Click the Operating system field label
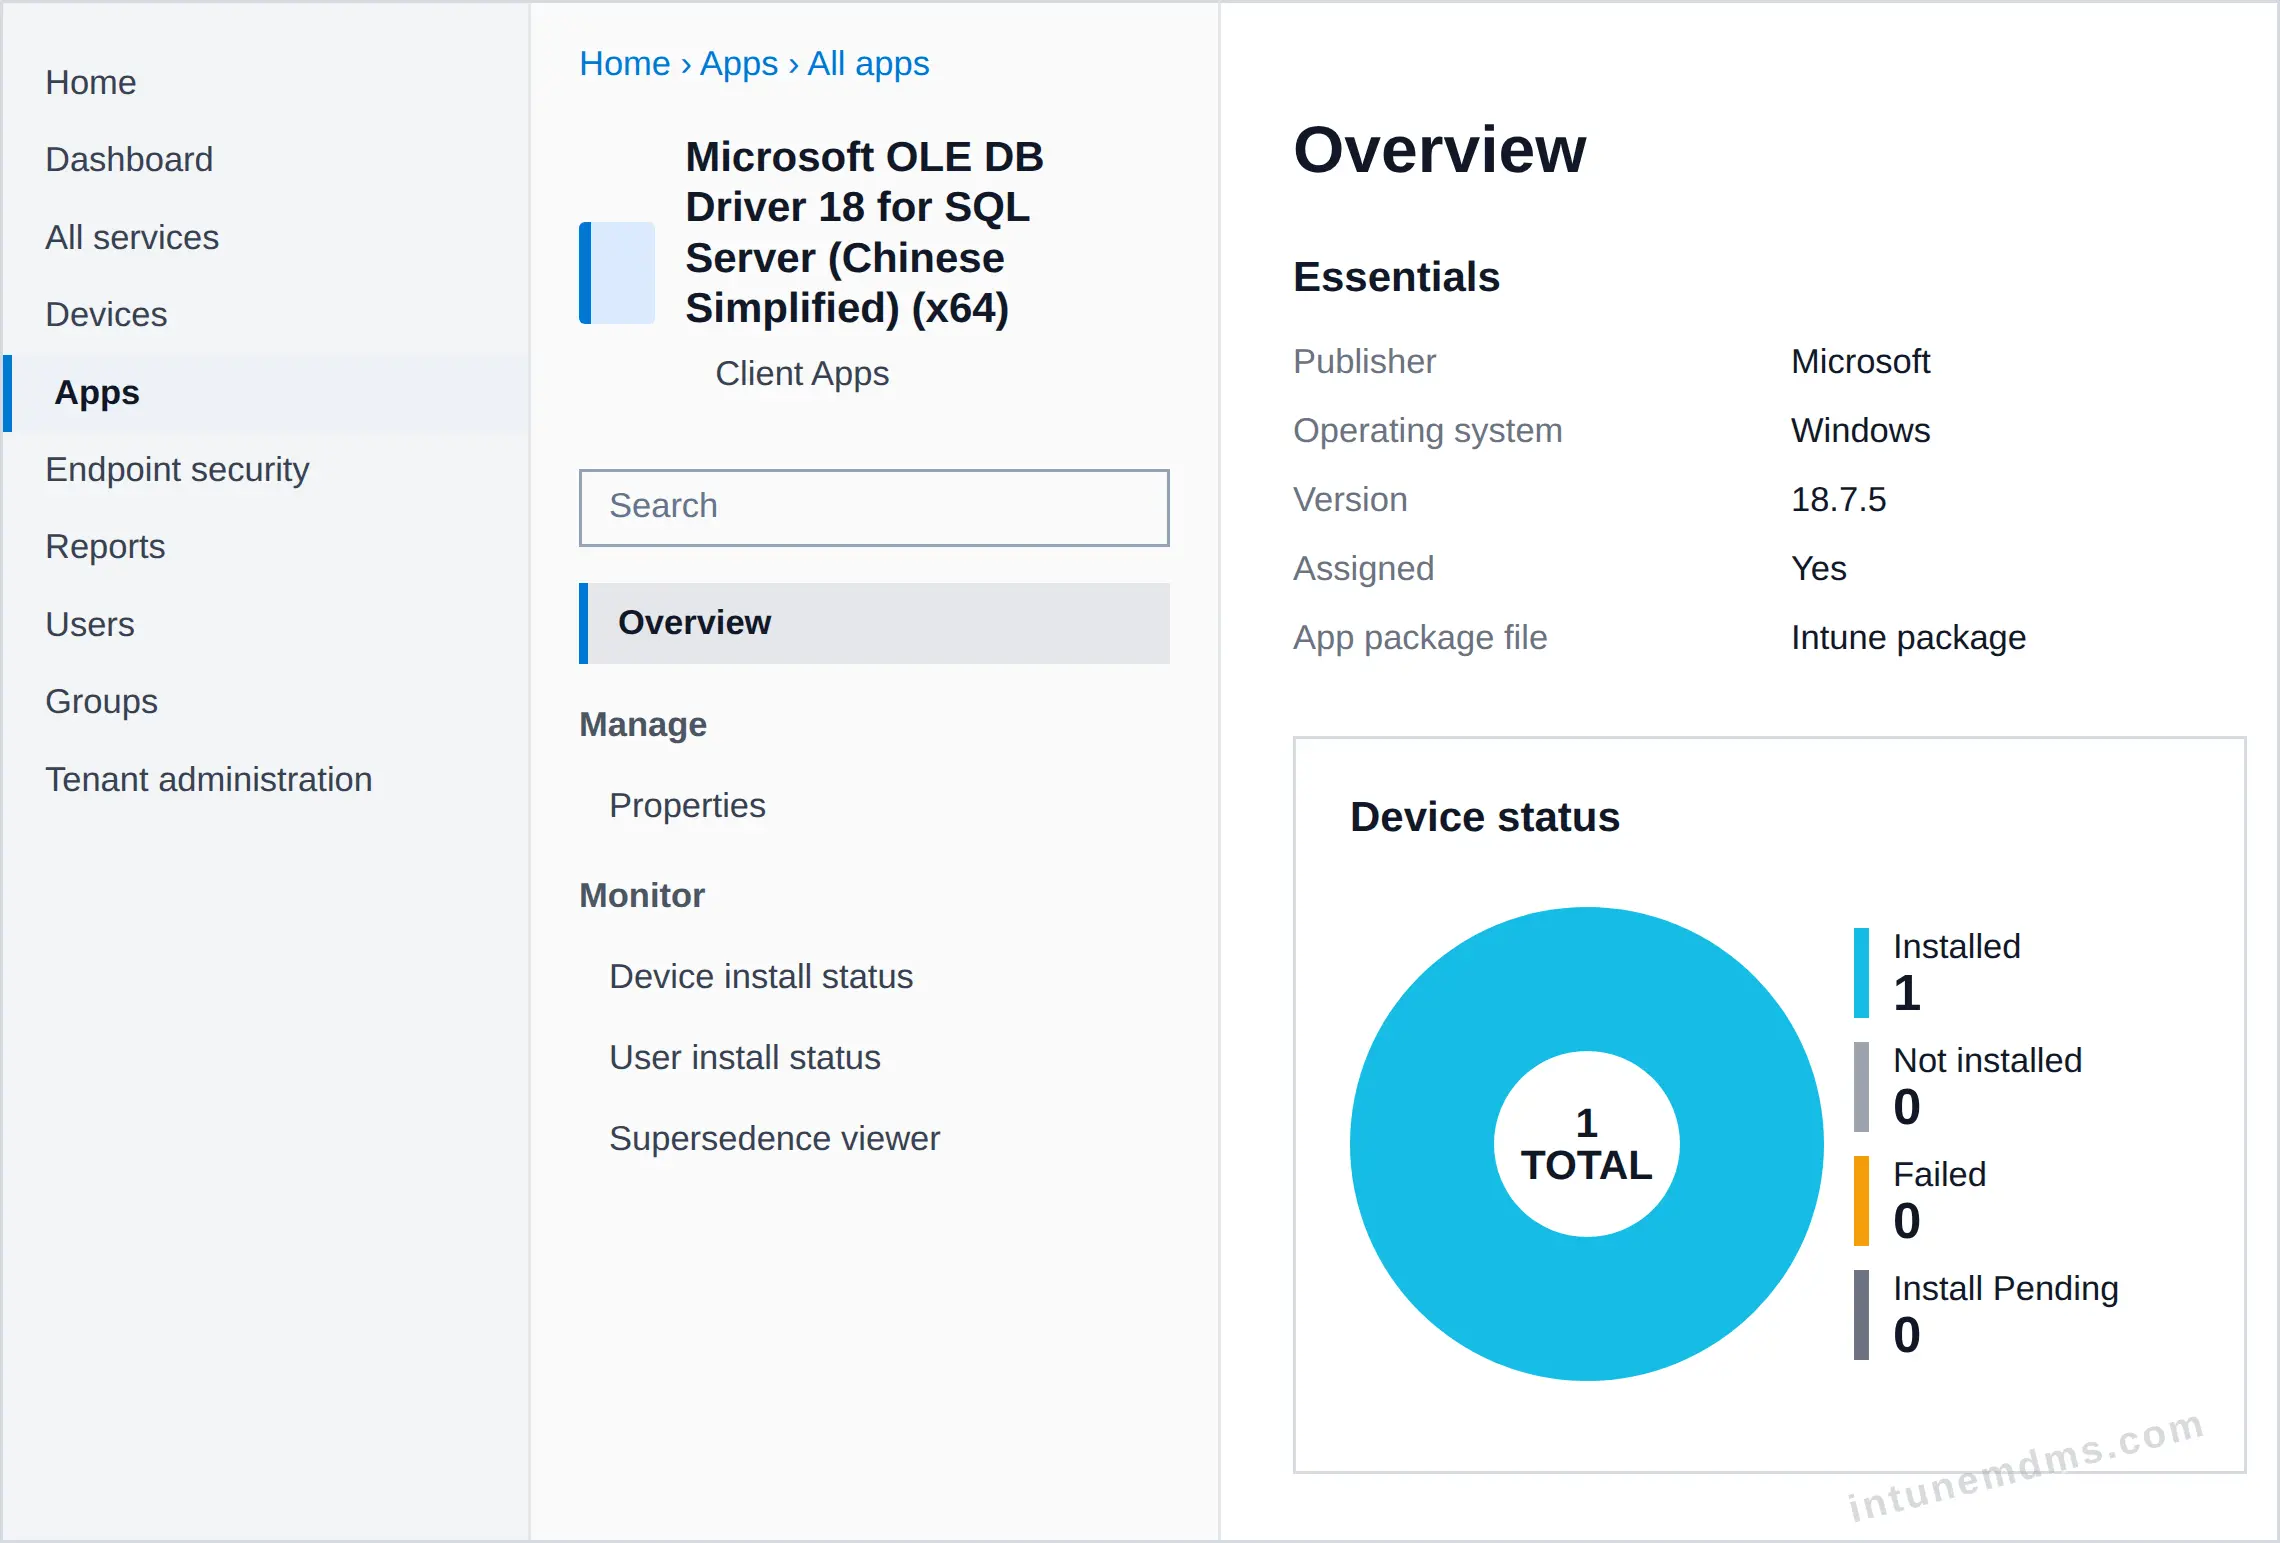2280x1543 pixels. click(1427, 431)
